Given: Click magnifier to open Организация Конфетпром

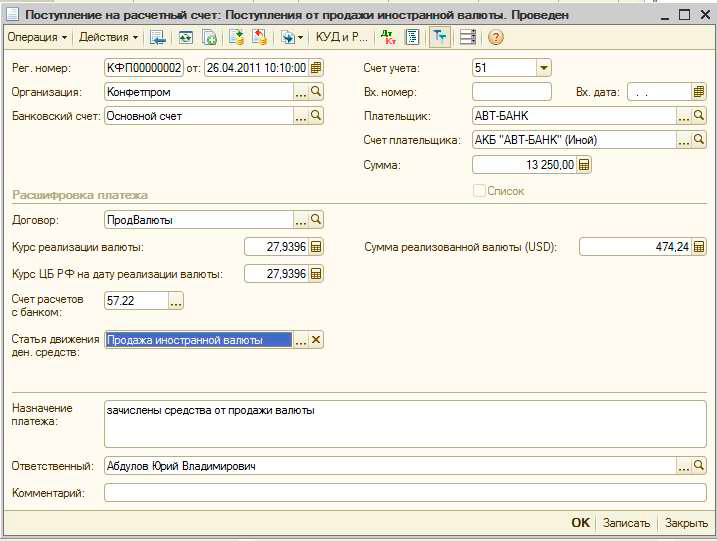Looking at the screenshot, I should click(x=316, y=92).
